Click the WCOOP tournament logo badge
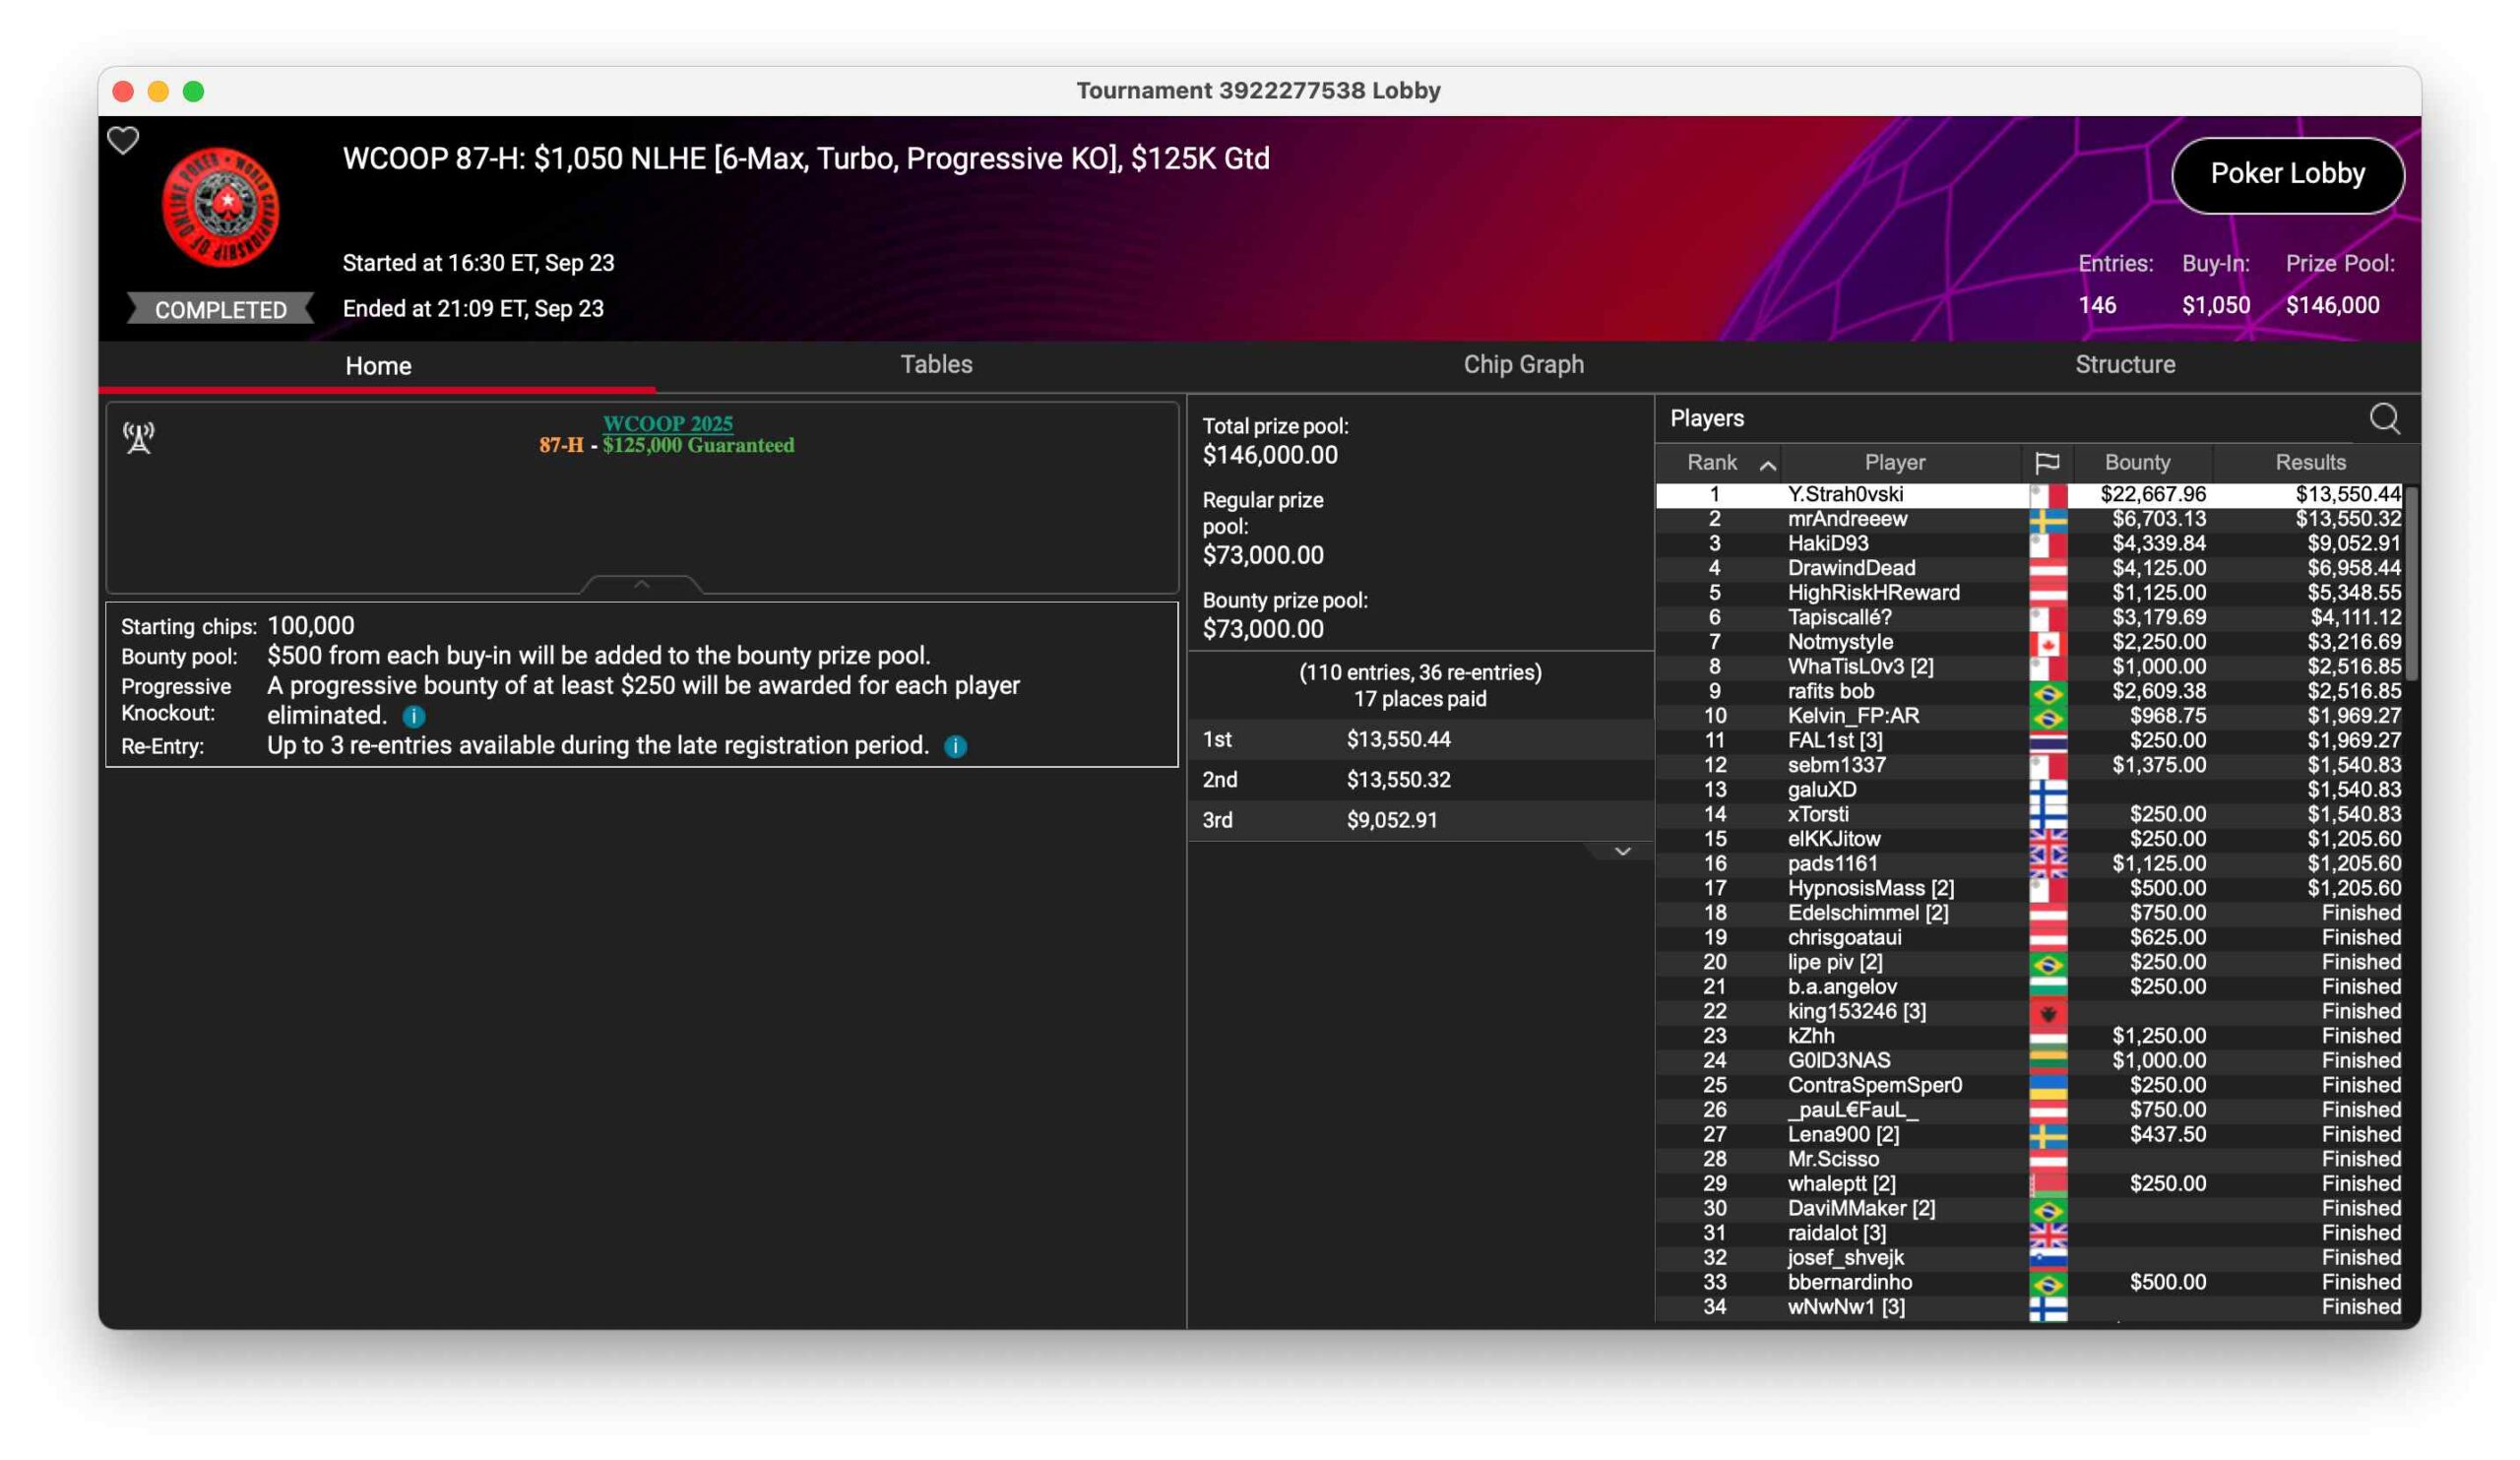This screenshot has width=2520, height=1460. [221, 208]
